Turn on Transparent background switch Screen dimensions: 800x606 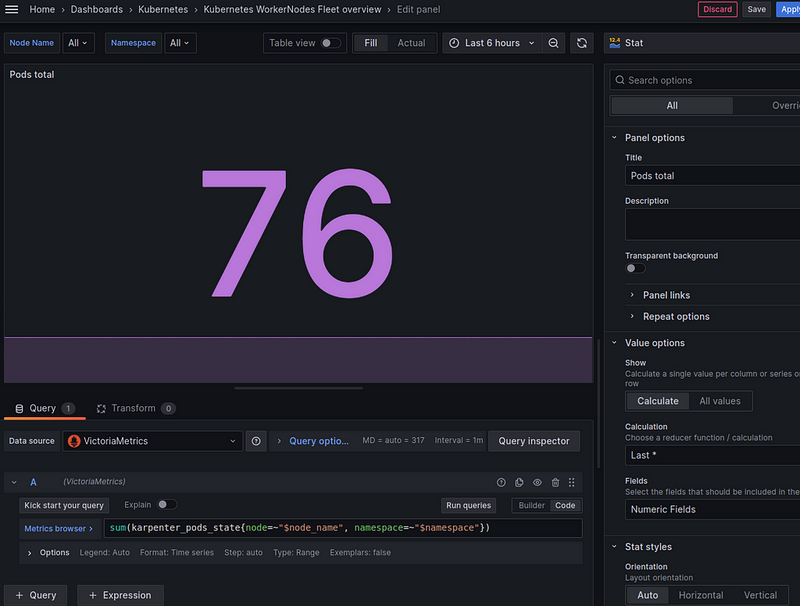point(635,268)
